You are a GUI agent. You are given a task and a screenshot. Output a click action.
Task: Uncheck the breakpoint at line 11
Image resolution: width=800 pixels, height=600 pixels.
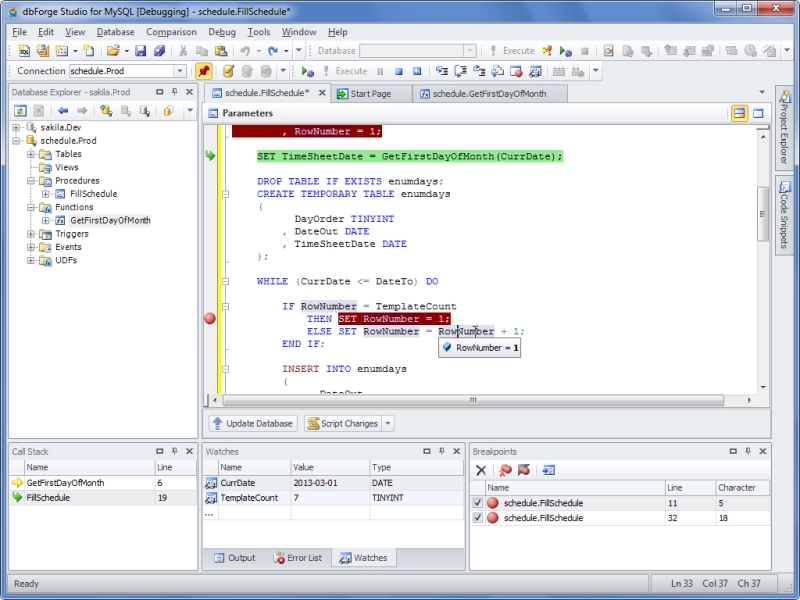(x=478, y=503)
